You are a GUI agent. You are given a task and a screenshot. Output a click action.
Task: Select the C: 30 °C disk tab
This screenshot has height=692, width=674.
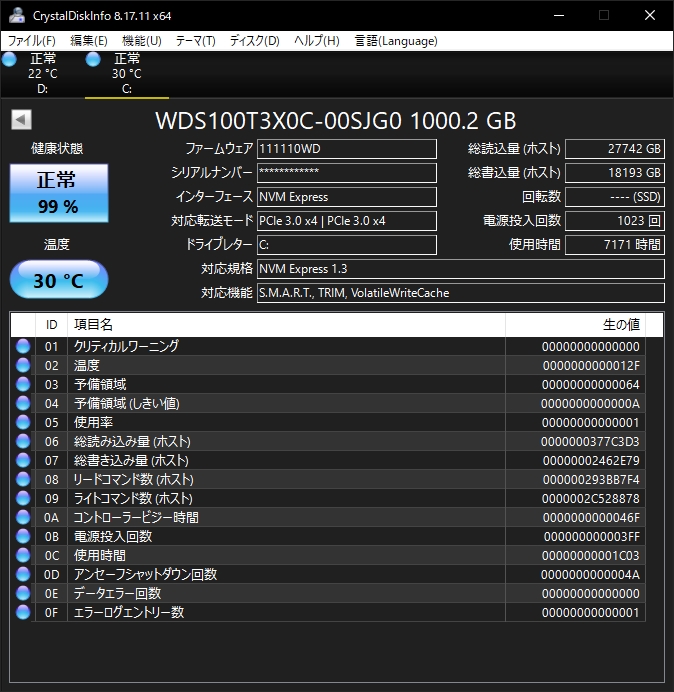[127, 74]
